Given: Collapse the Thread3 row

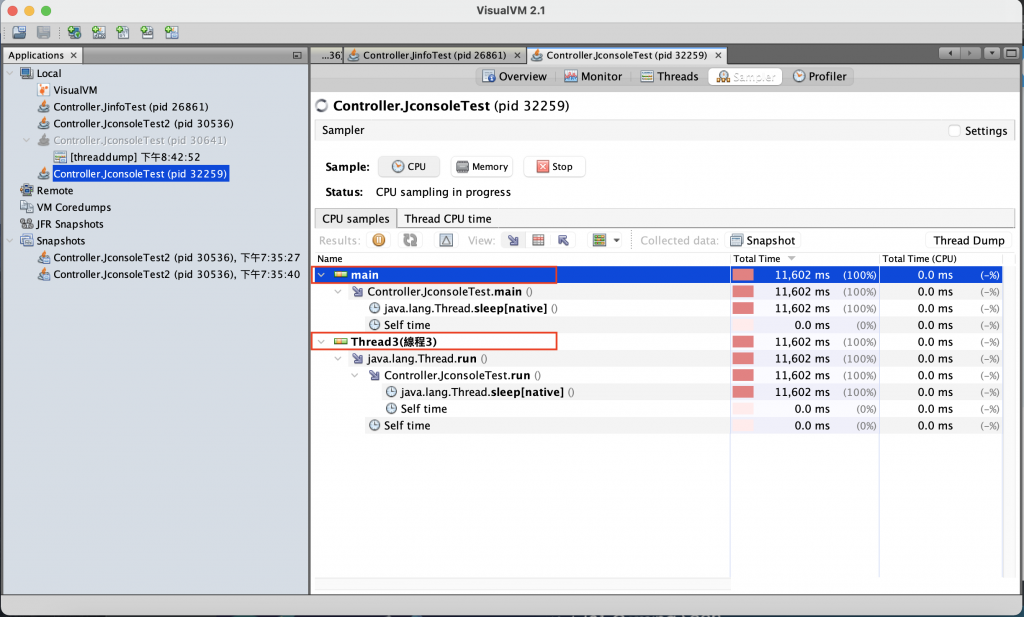Looking at the screenshot, I should click(x=321, y=341).
